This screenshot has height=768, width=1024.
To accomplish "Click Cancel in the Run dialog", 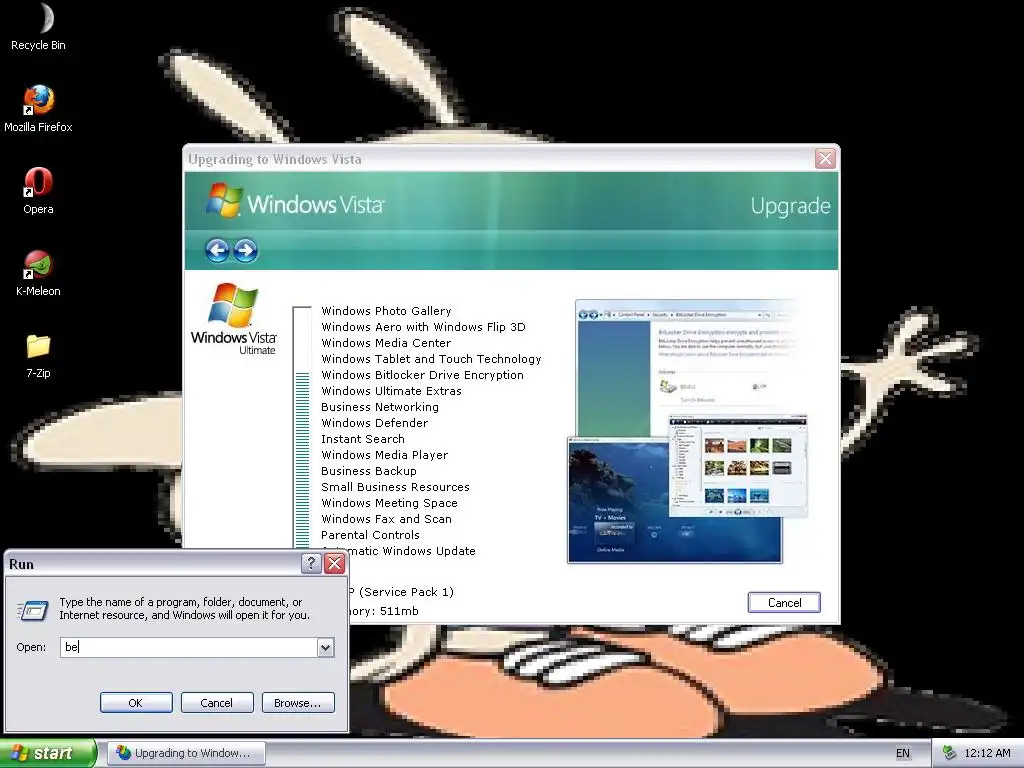I will coord(217,703).
